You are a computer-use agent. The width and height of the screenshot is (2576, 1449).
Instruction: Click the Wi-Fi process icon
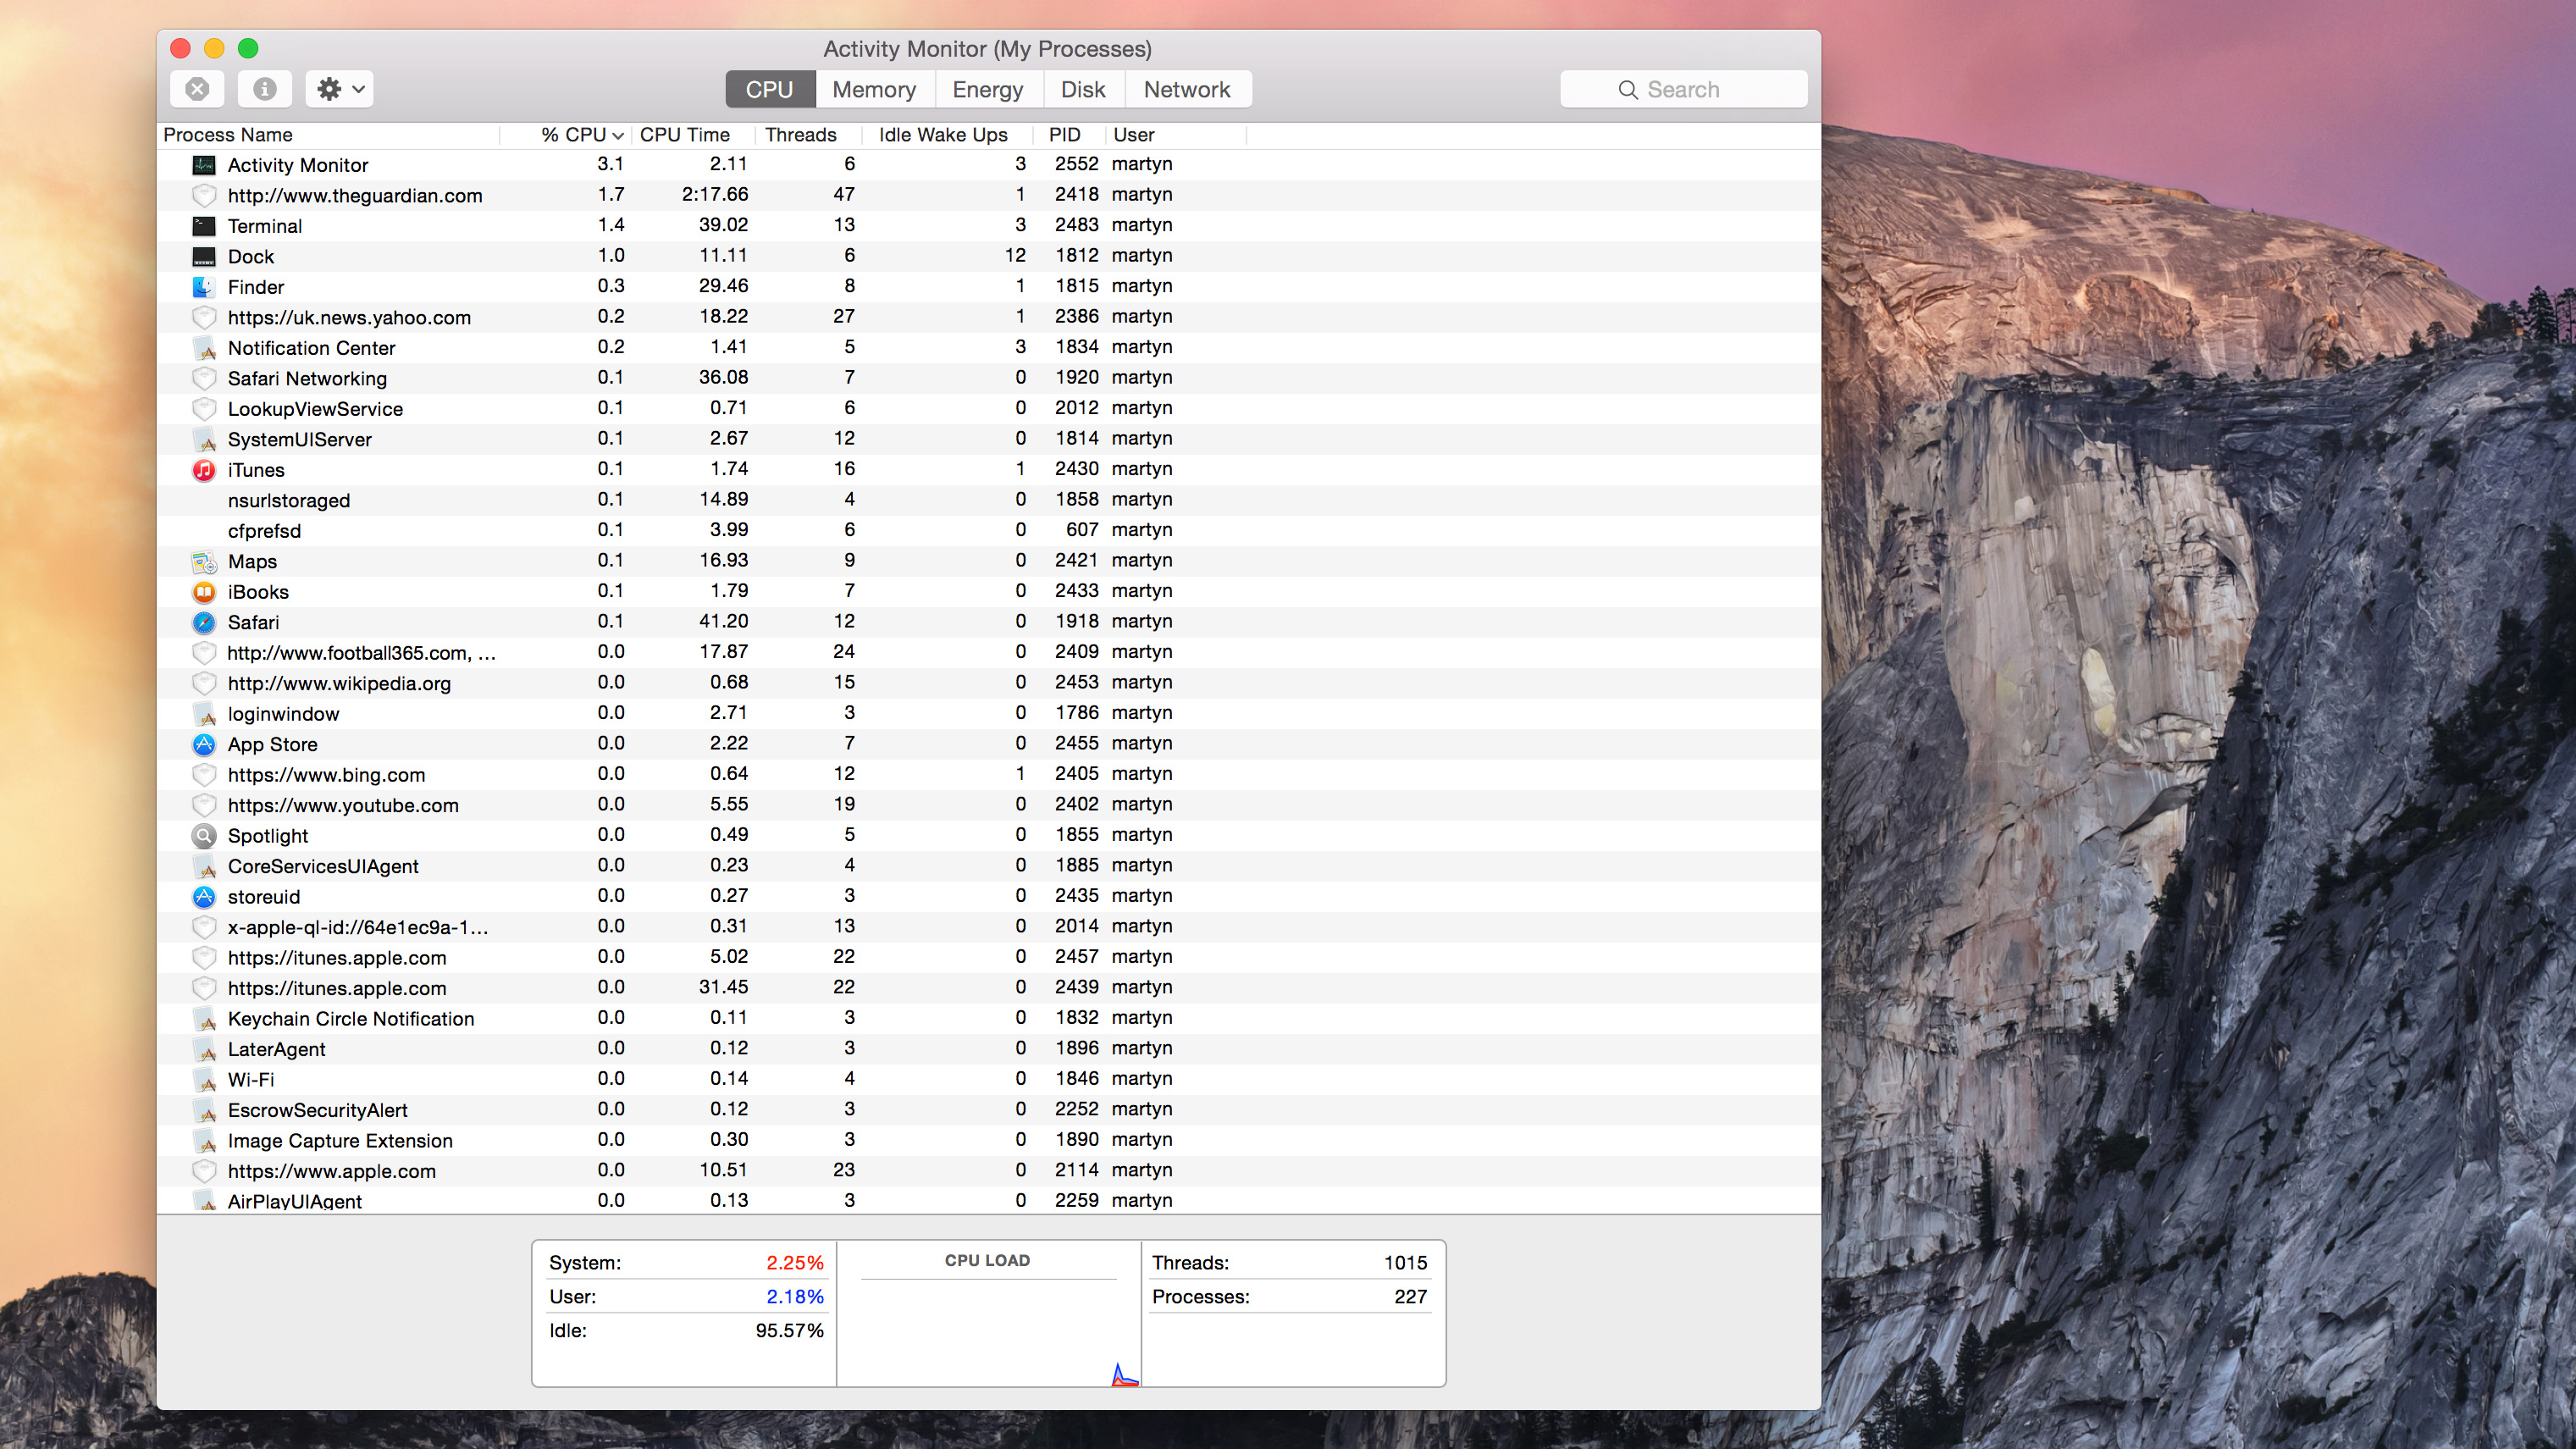(x=204, y=1080)
